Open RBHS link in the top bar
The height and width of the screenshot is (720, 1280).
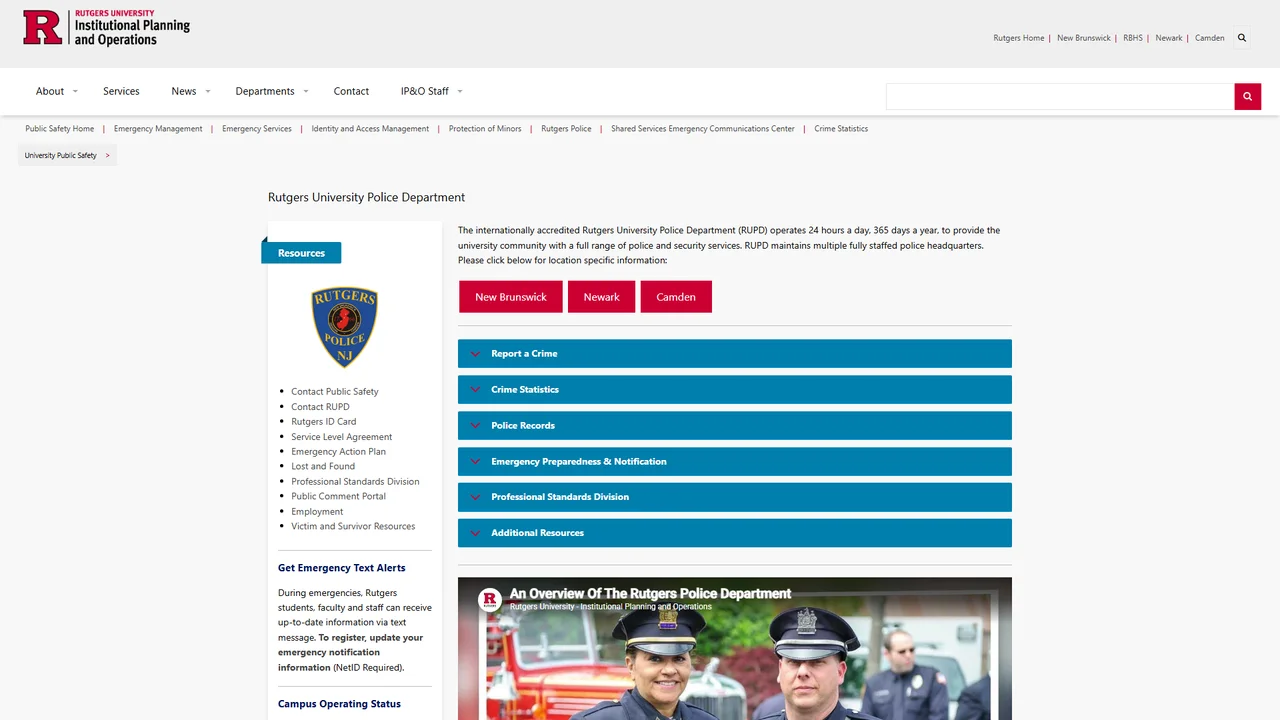[1133, 38]
